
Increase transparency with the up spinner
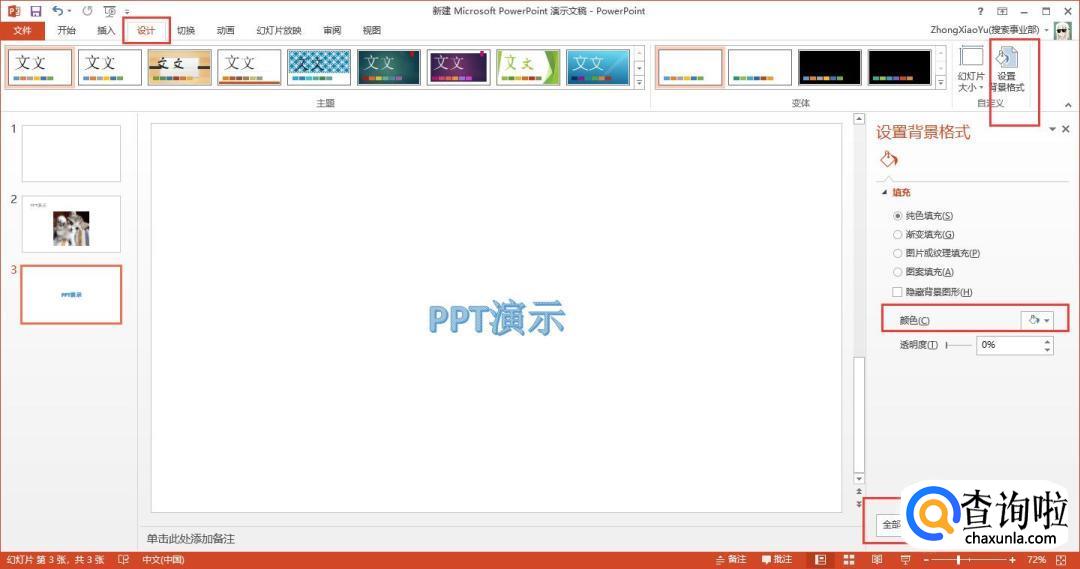1048,340
